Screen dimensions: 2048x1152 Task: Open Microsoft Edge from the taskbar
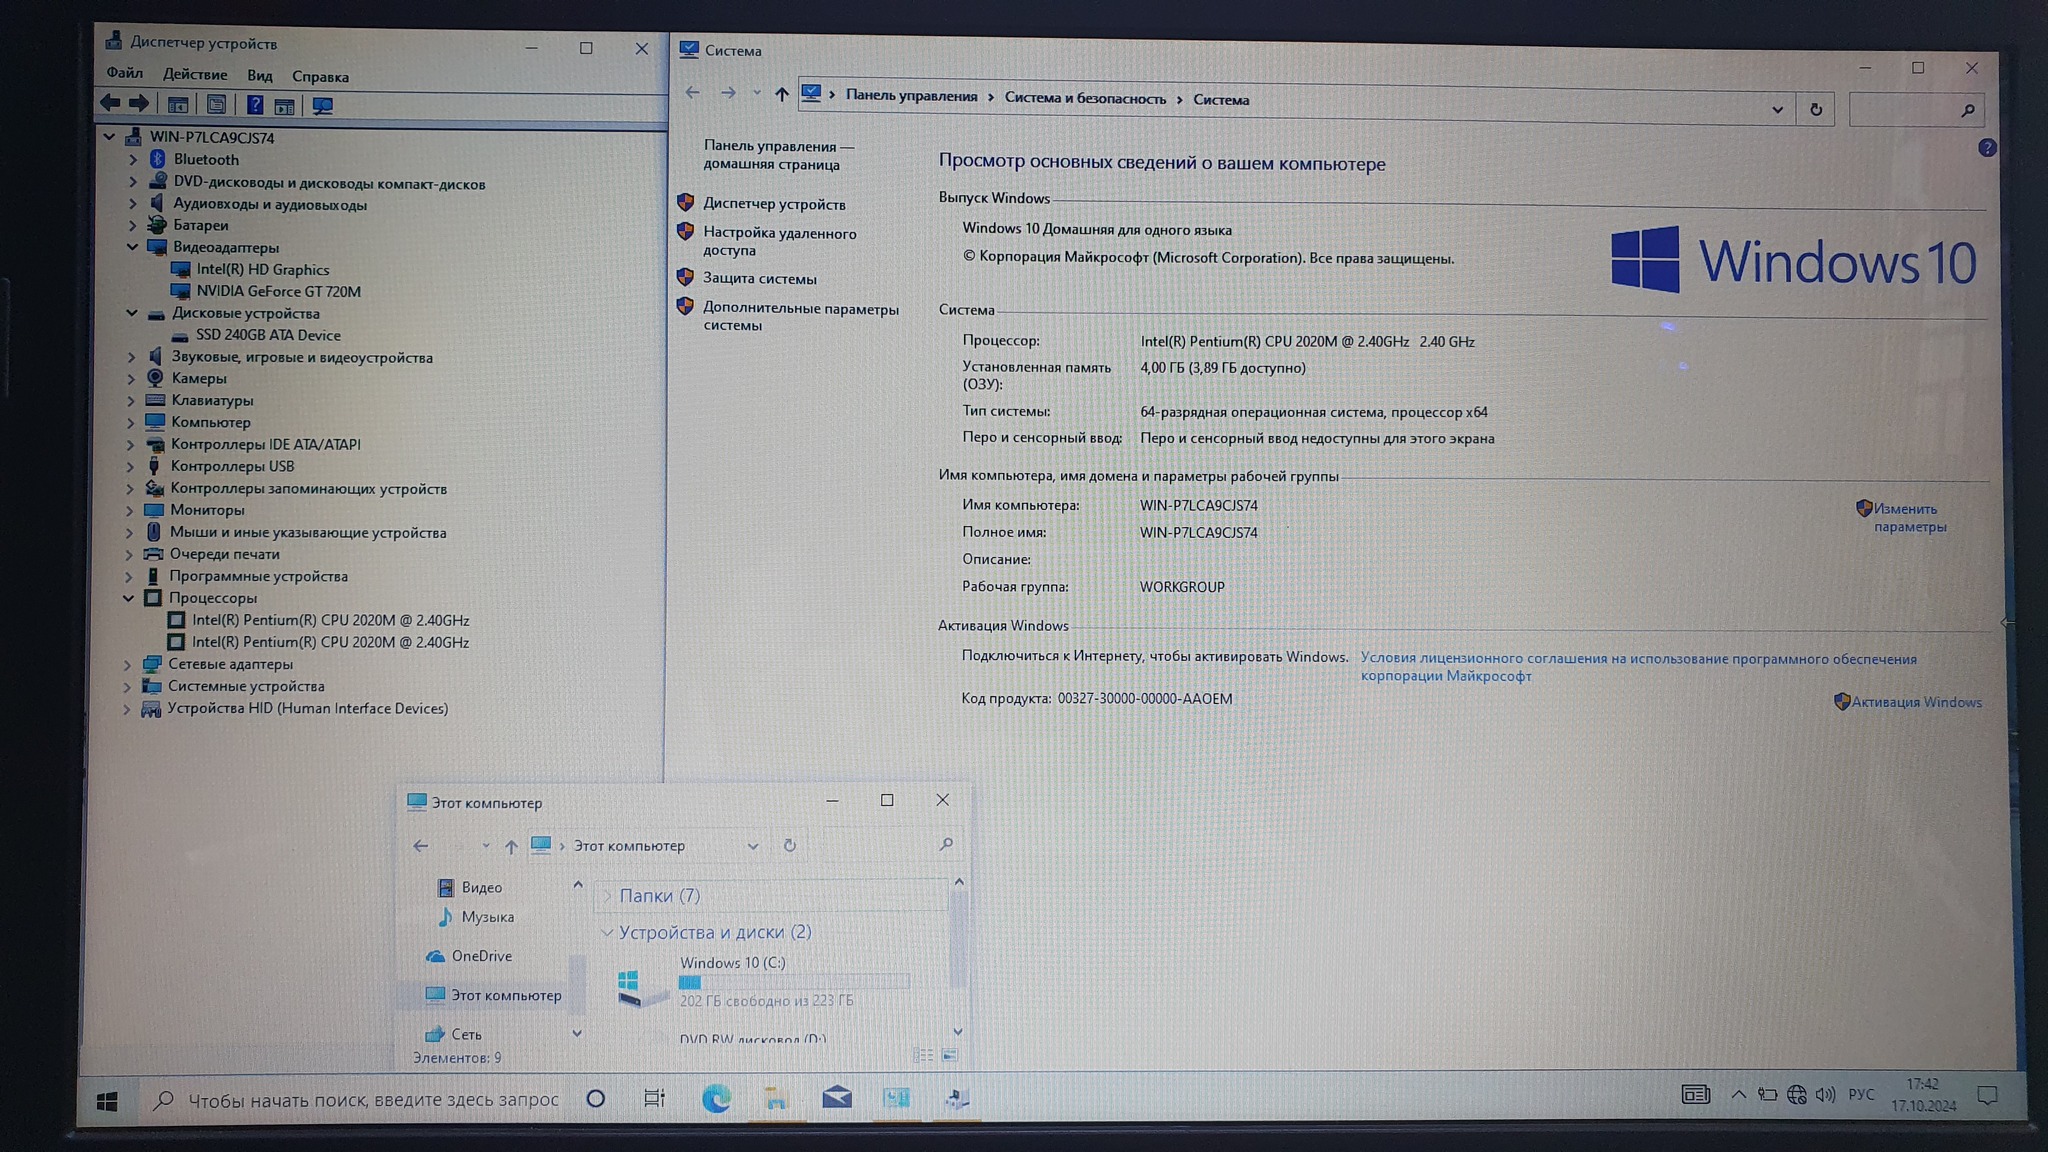pyautogui.click(x=716, y=1098)
